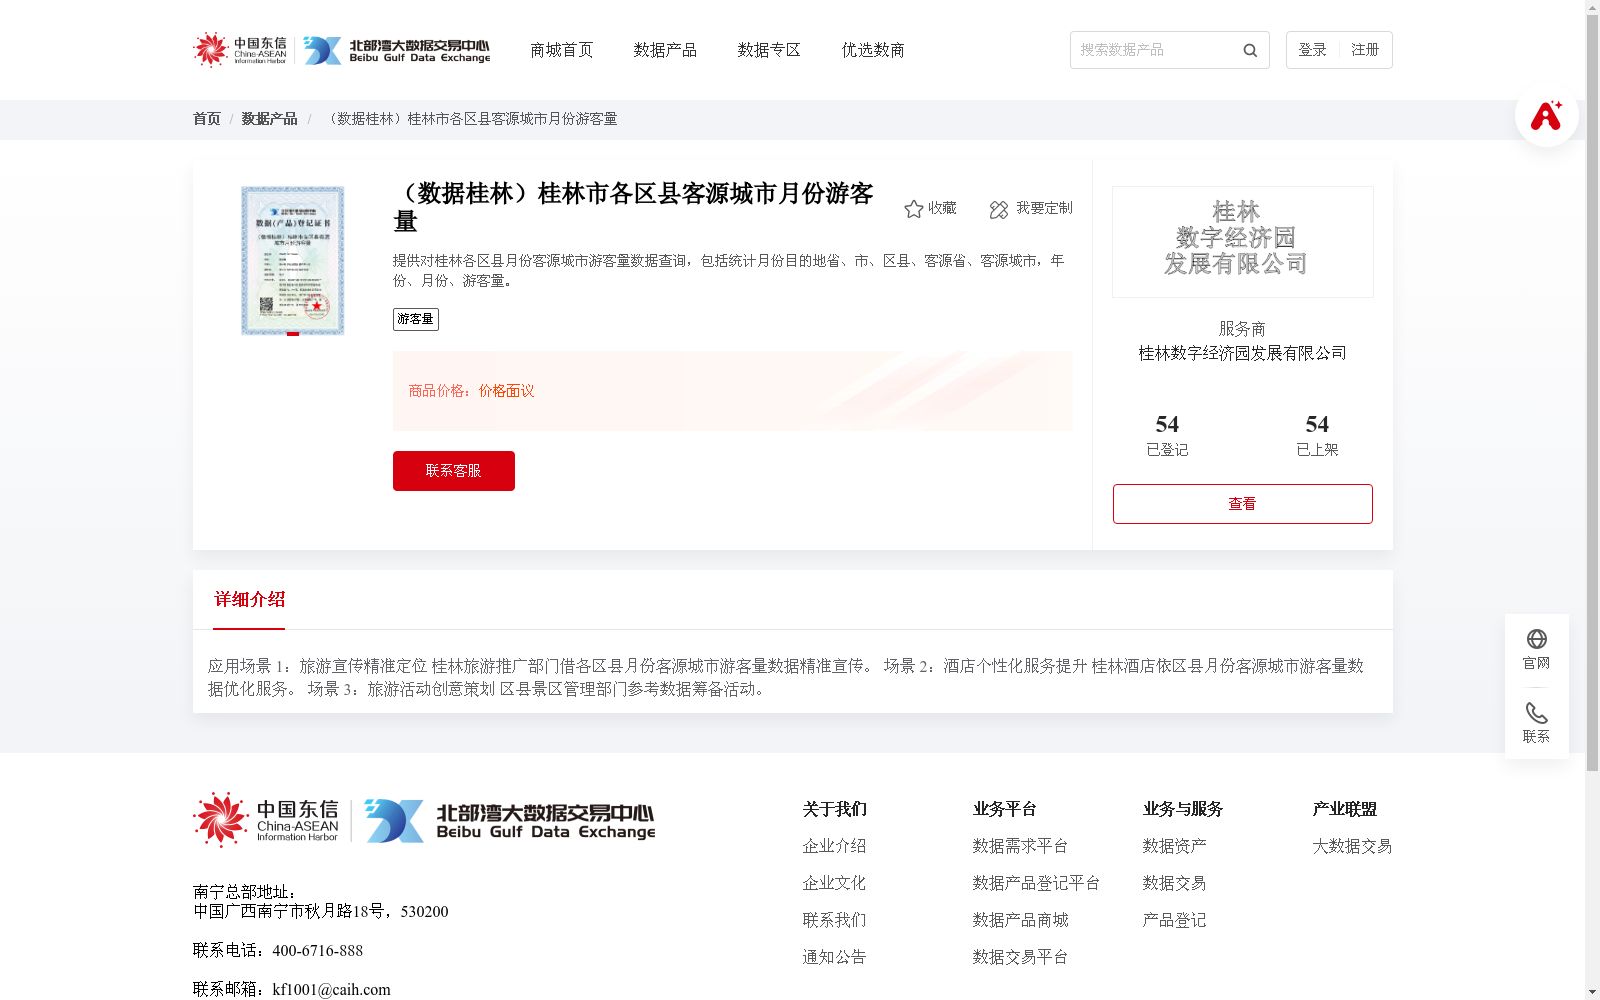The height and width of the screenshot is (1000, 1600).
Task: Click provider name 桂林数字经济园发展有限公司
Action: [x=1243, y=353]
